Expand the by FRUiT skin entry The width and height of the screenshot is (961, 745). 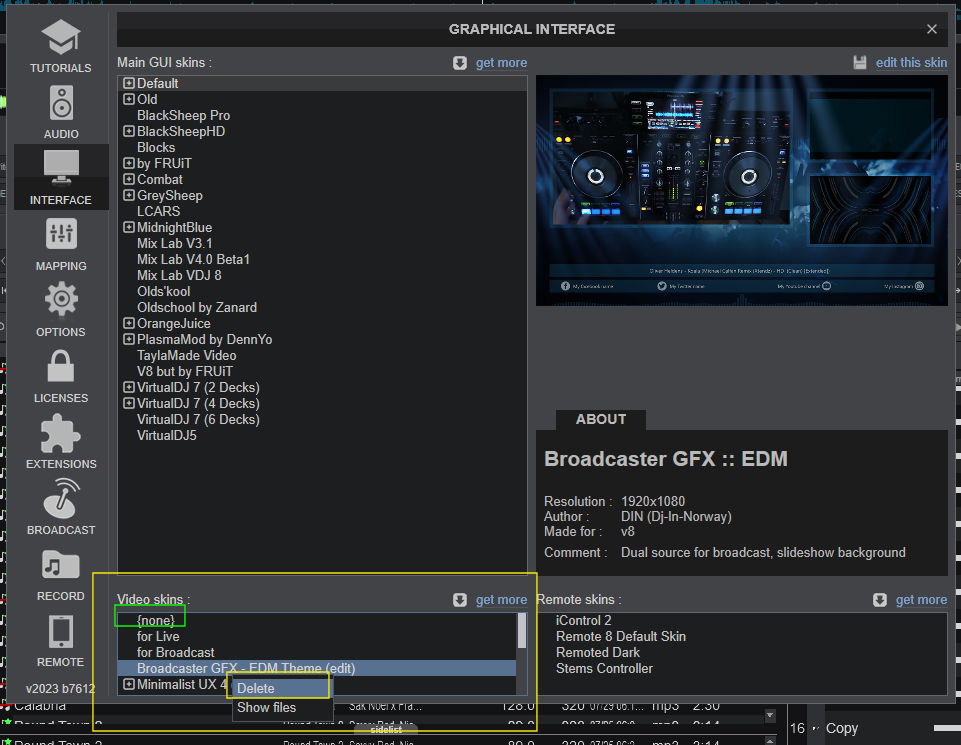point(129,163)
